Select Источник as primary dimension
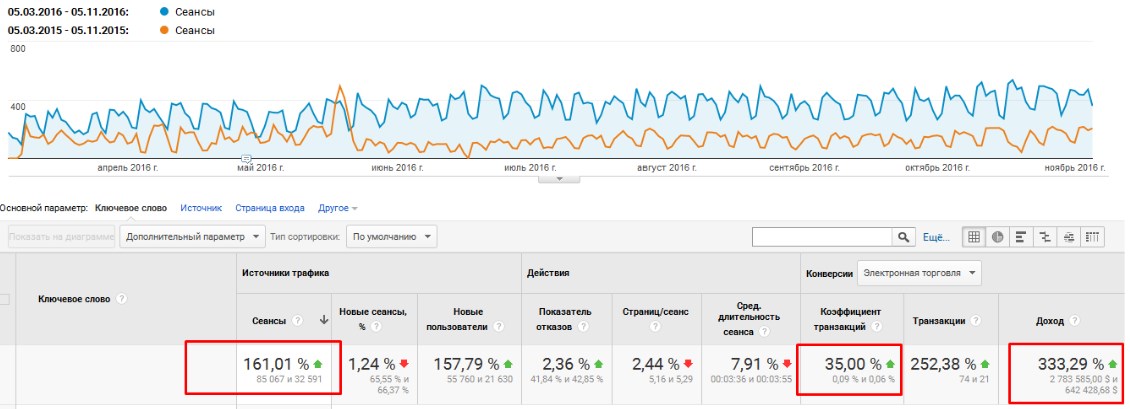This screenshot has width=1130, height=409. coord(201,208)
